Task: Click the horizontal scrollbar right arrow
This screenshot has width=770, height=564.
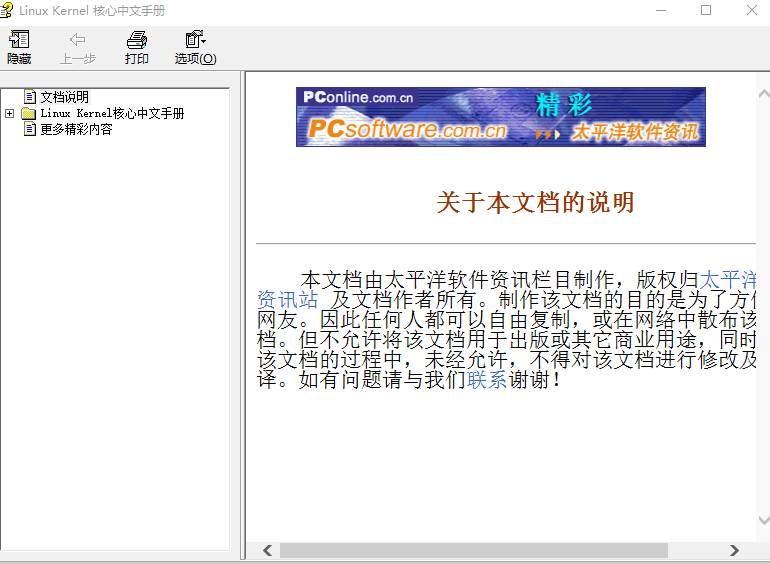Action: pos(734,550)
